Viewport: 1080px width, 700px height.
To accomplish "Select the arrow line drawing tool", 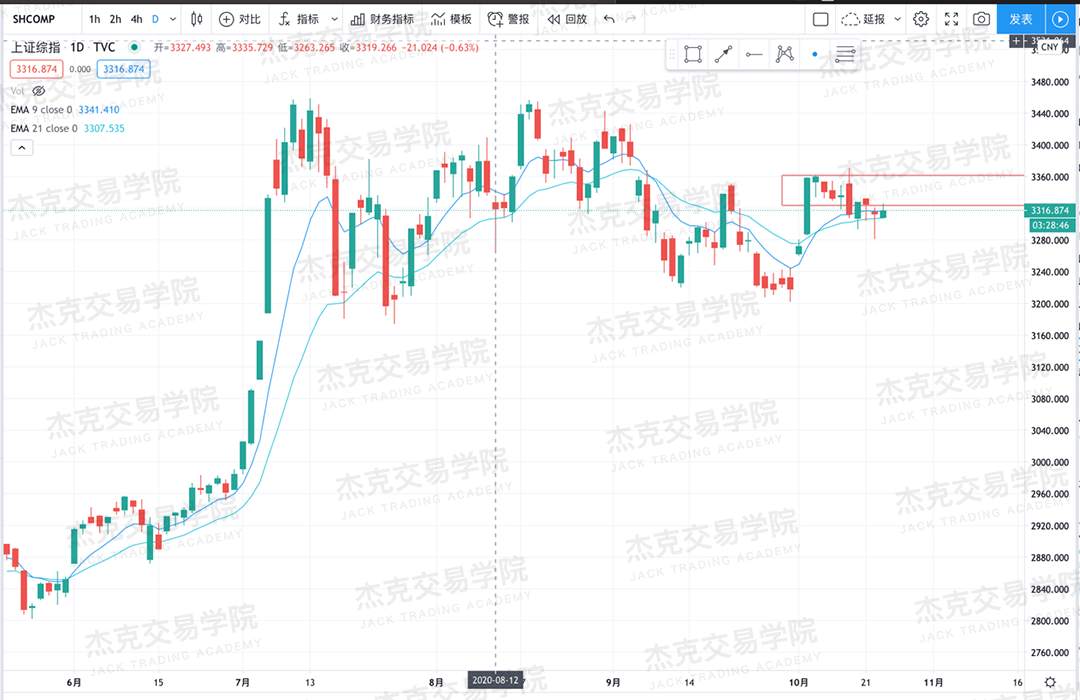I will (x=723, y=54).
